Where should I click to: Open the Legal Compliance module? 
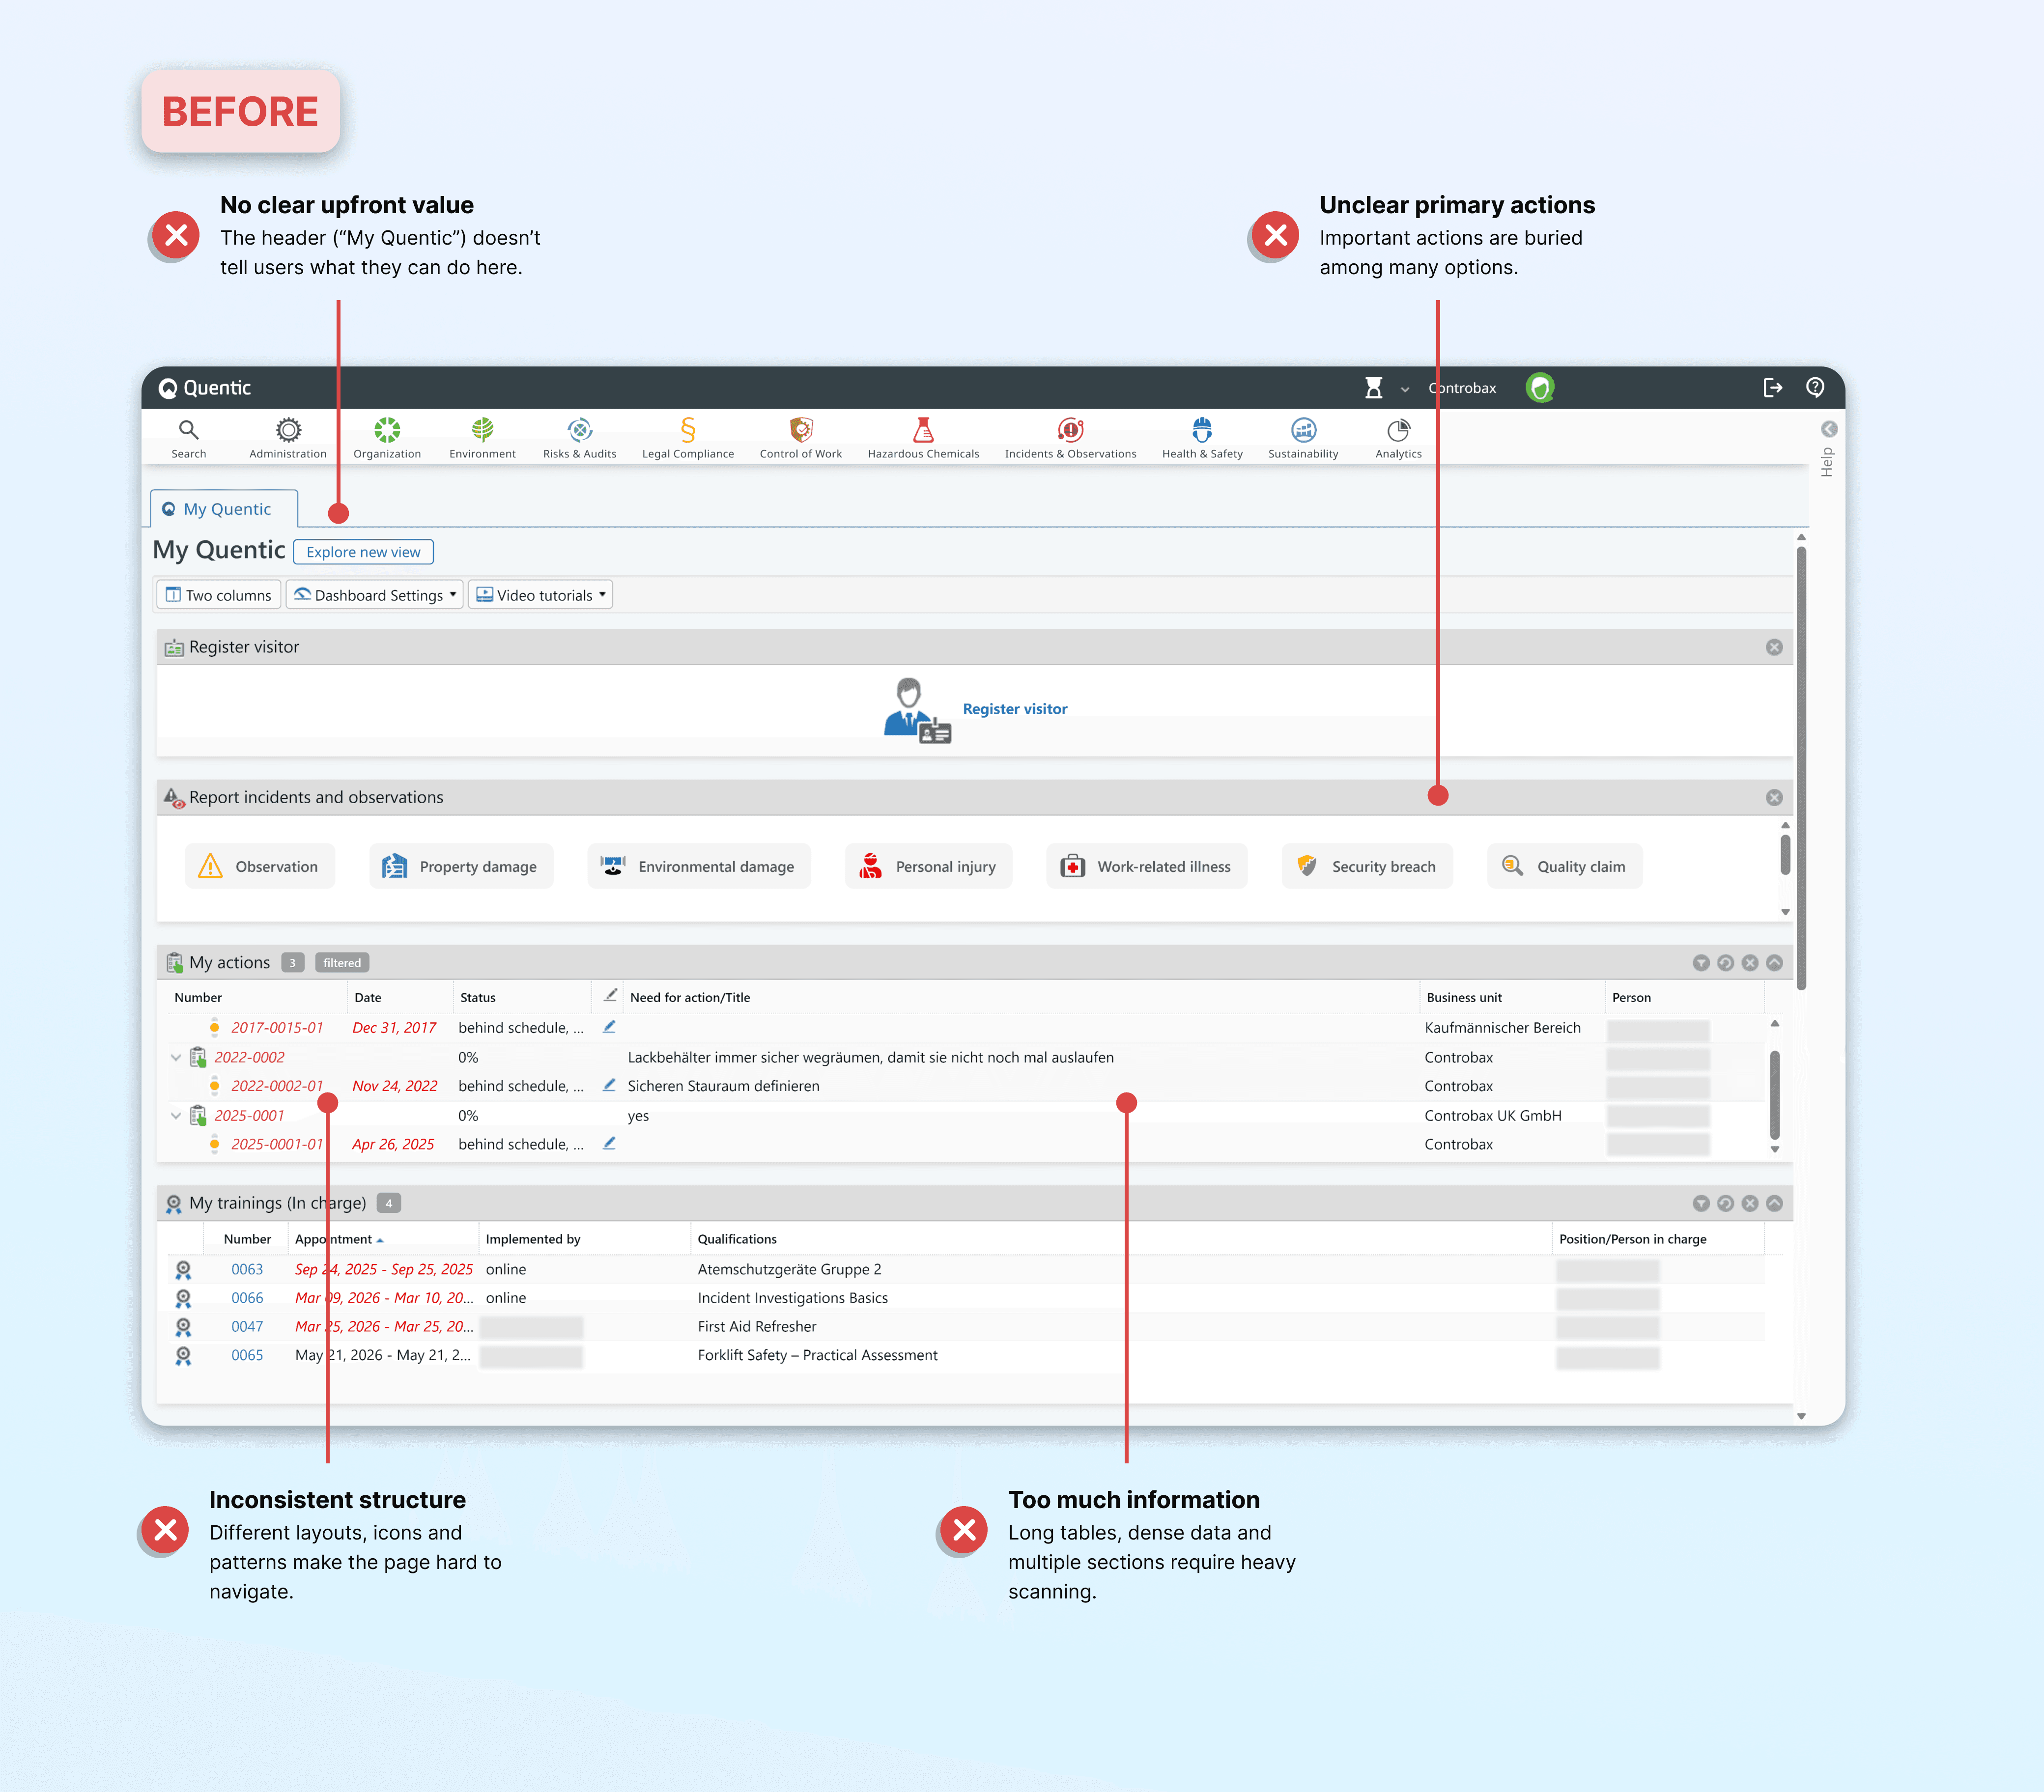tap(688, 438)
